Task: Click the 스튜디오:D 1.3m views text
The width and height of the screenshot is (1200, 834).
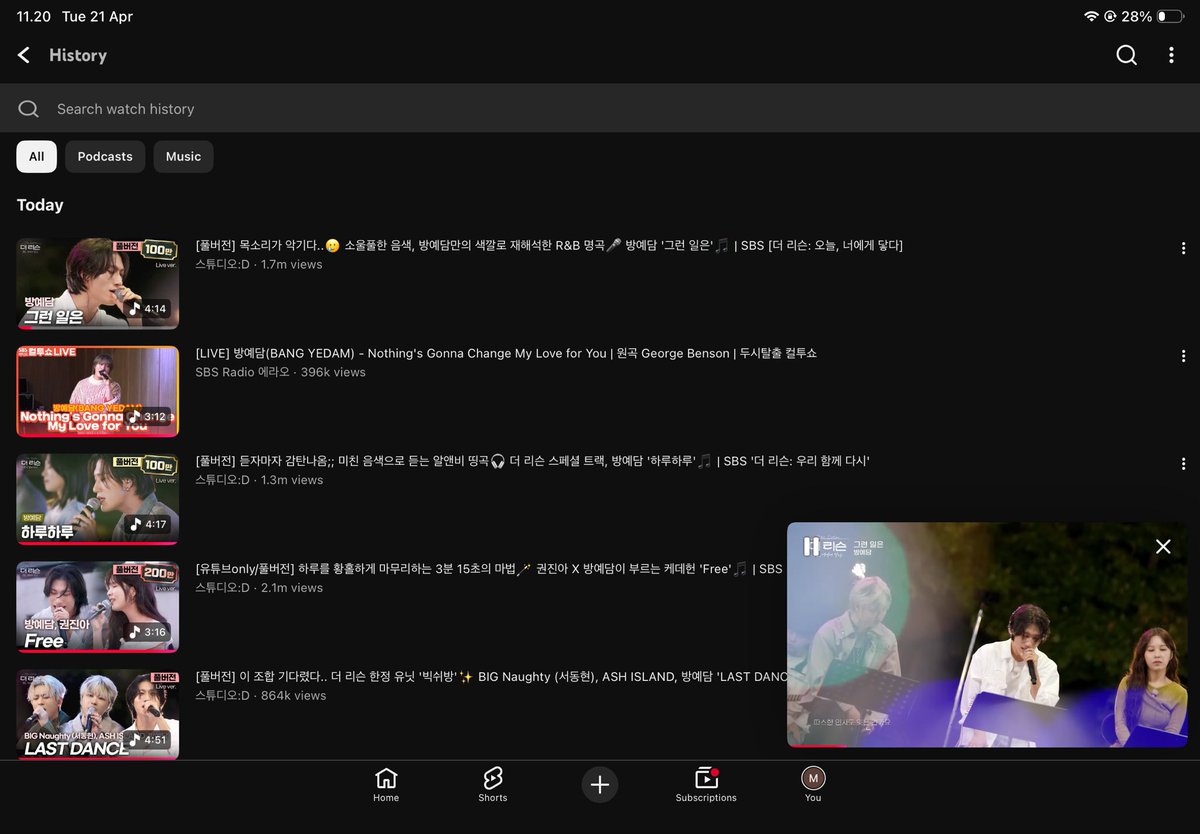Action: point(259,480)
